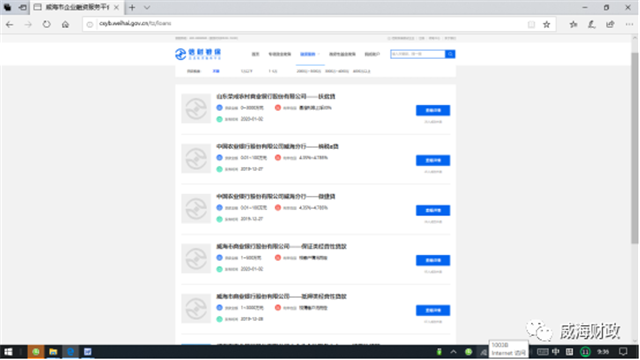Click the tabs you've set aside icon
Screen dimensions: 640x360
coord(8,7)
